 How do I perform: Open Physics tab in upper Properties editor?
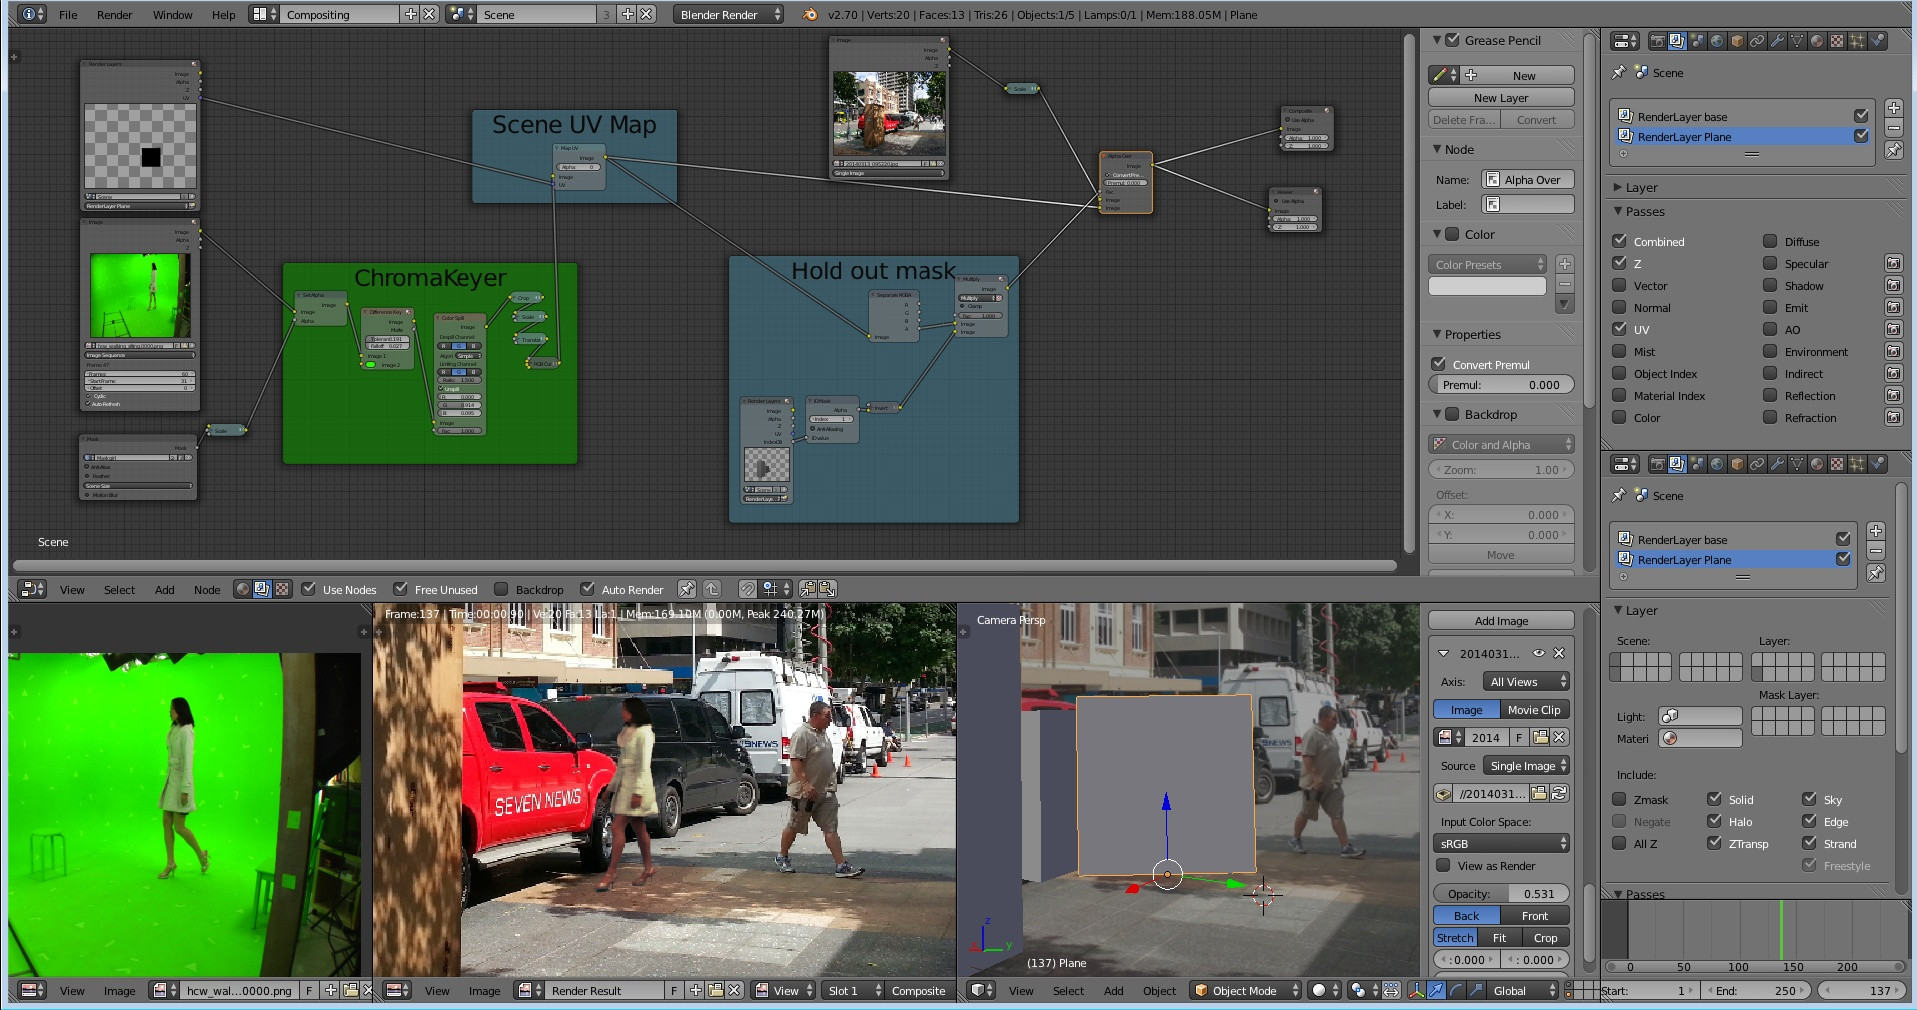[x=1877, y=41]
